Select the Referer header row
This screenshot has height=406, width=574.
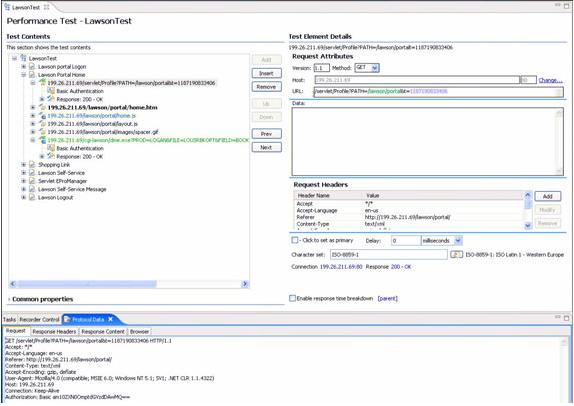pos(409,217)
